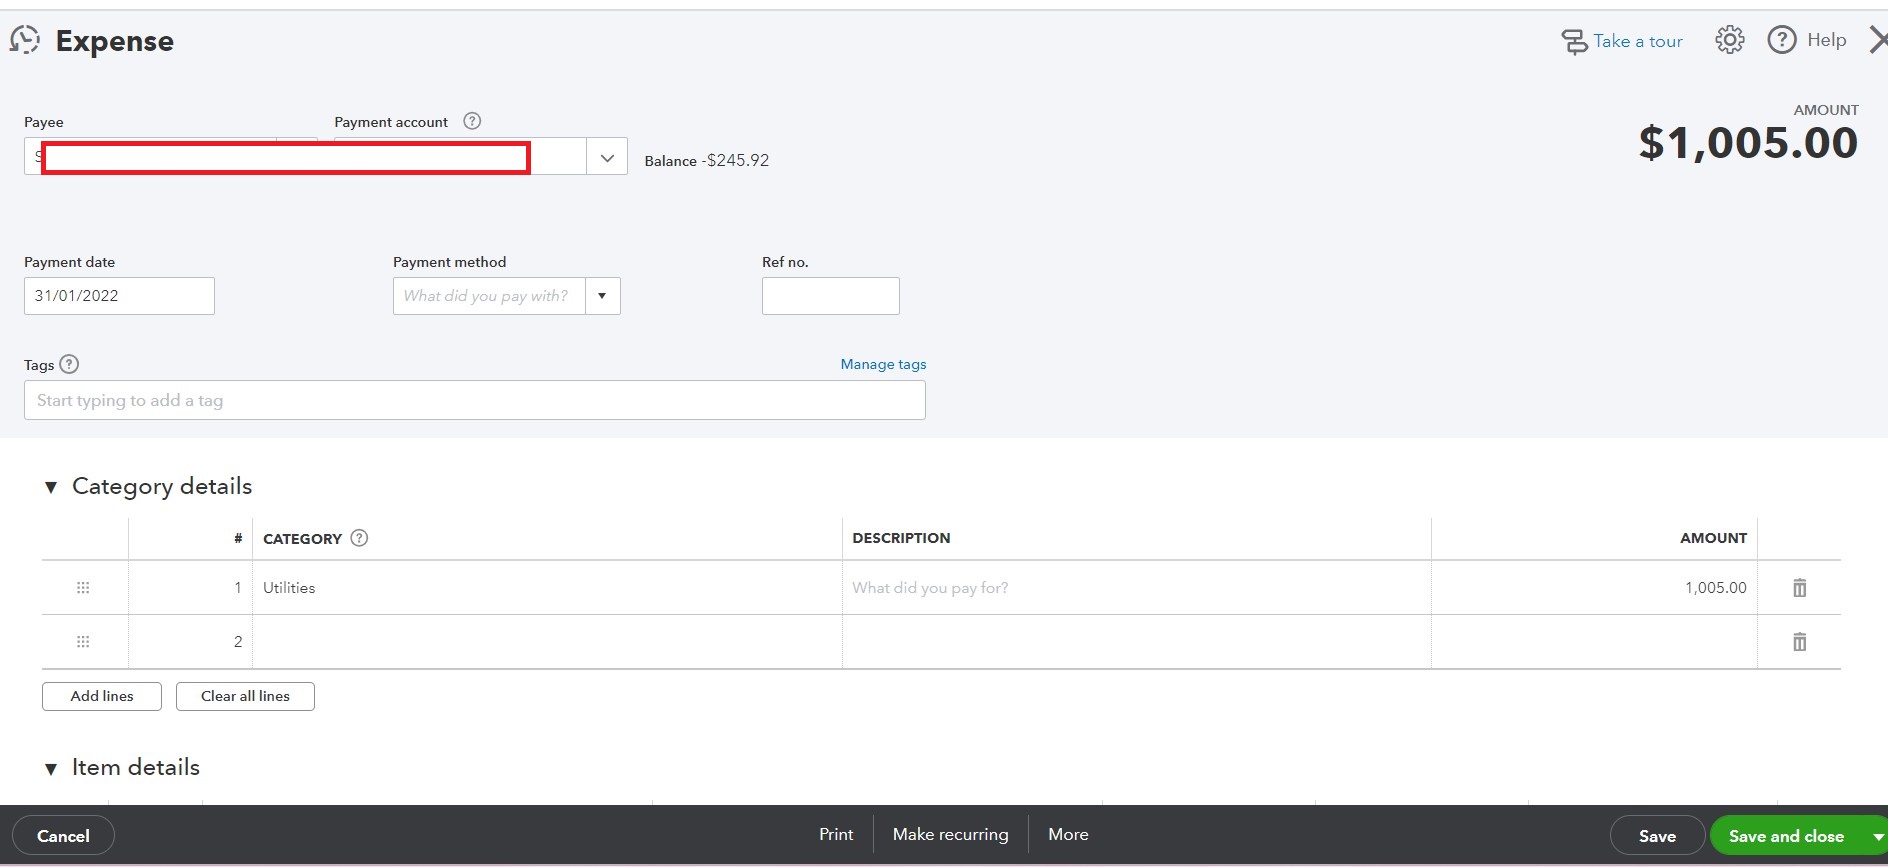Click the drag handle on row 1

coord(83,588)
